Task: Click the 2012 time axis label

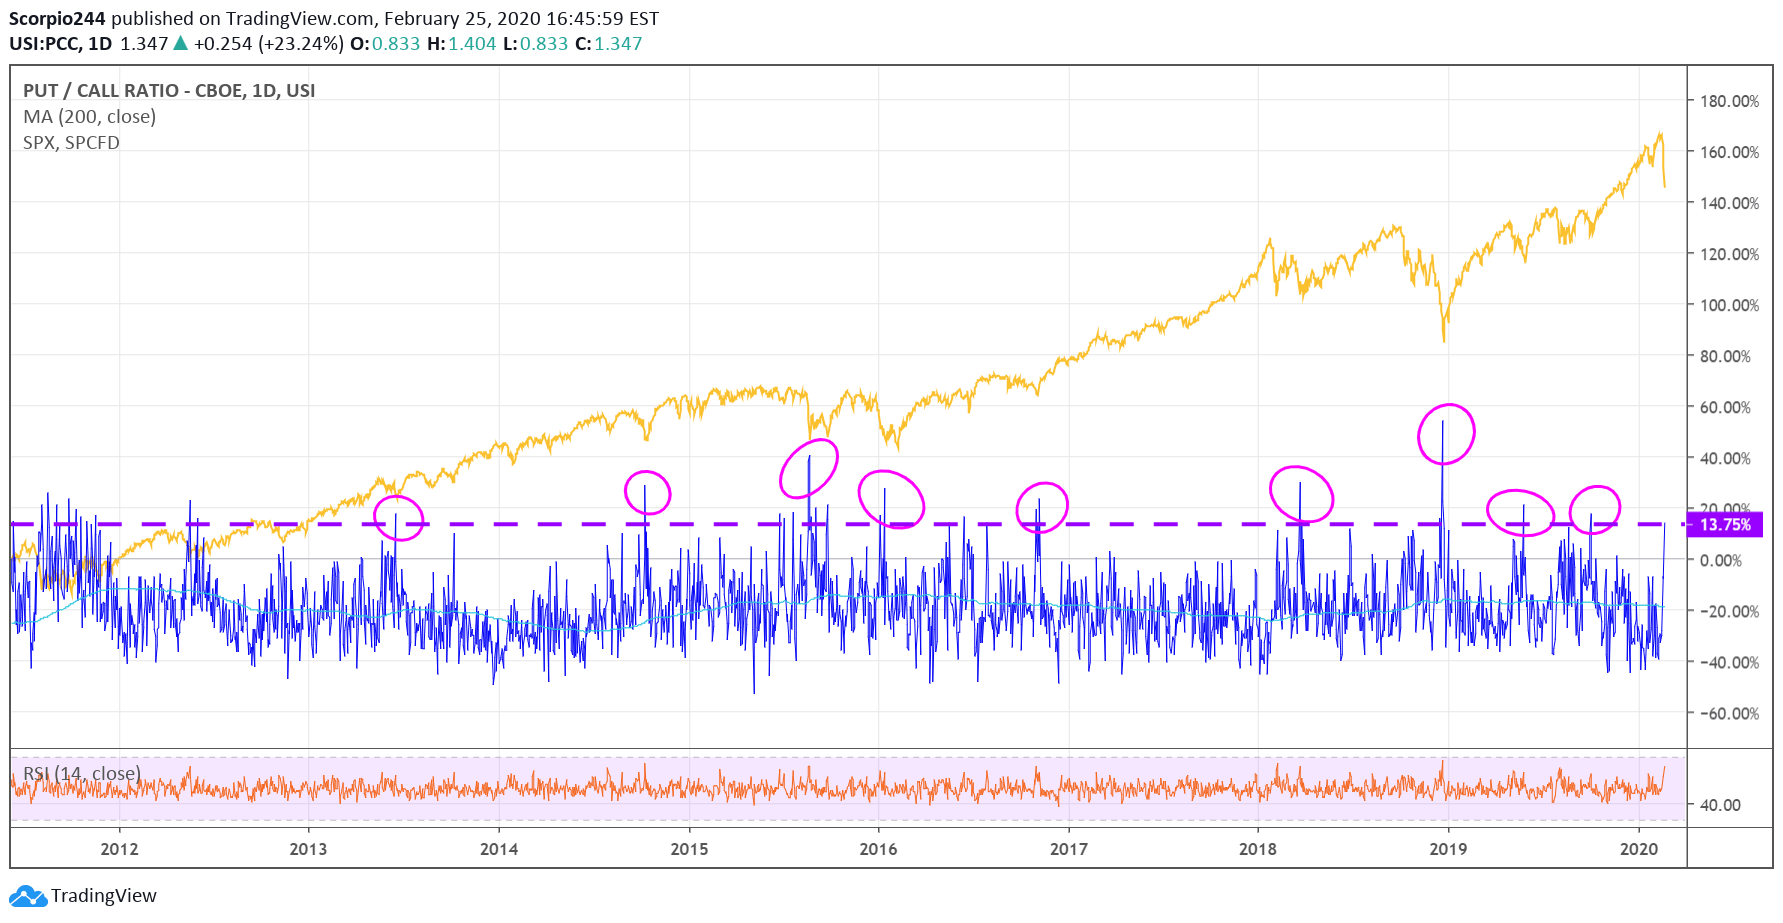Action: pos(119,849)
